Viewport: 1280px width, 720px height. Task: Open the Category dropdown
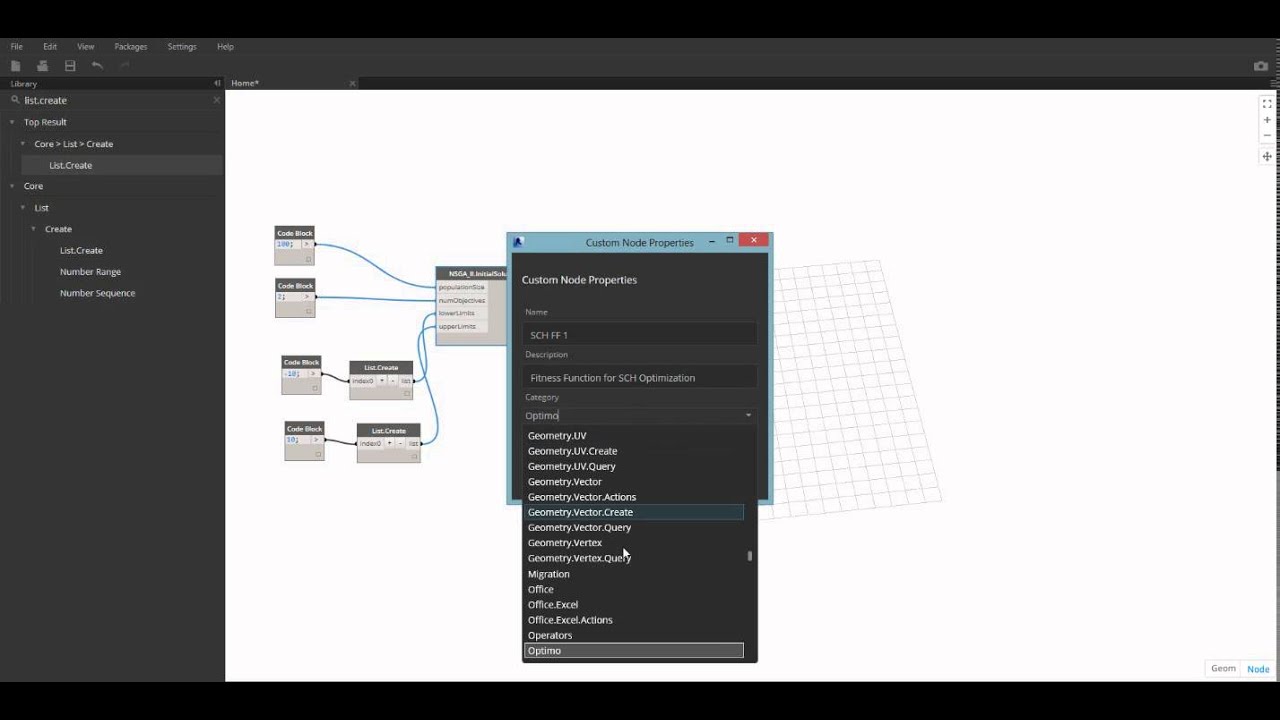coord(747,415)
